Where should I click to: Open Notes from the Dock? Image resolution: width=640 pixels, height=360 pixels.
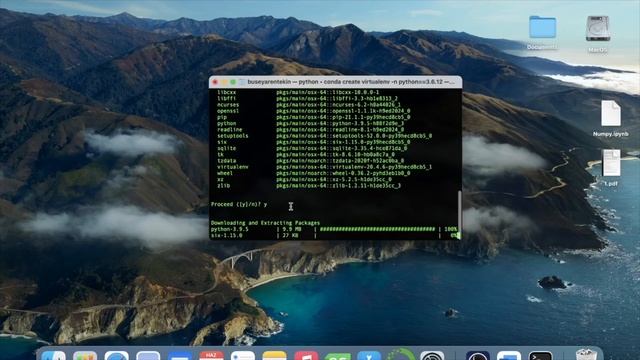[x=275, y=355]
